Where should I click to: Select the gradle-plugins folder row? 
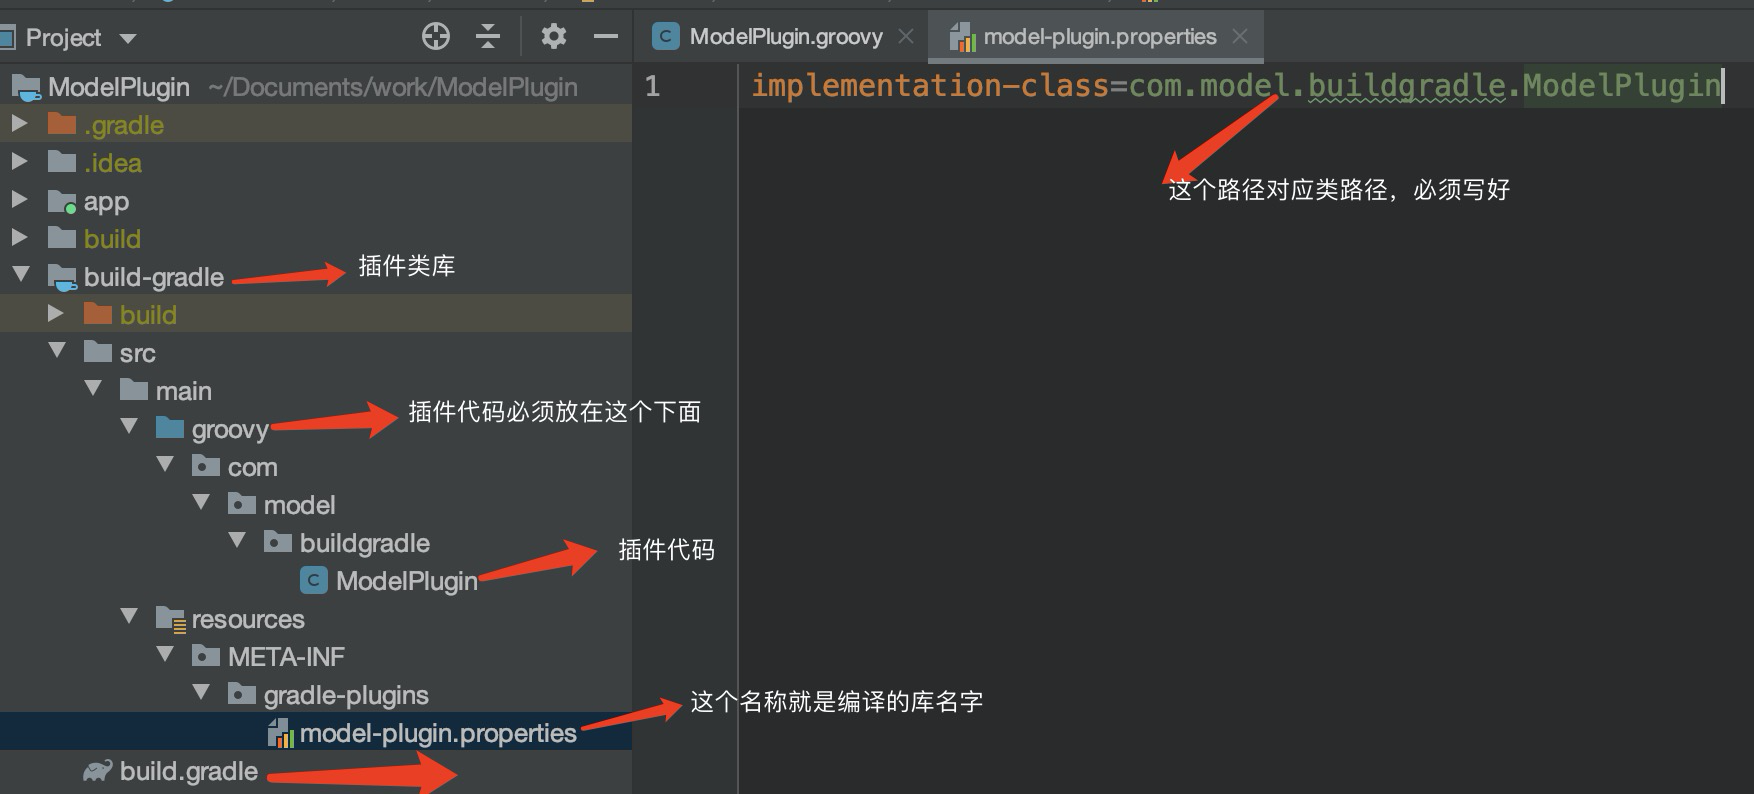(316, 695)
